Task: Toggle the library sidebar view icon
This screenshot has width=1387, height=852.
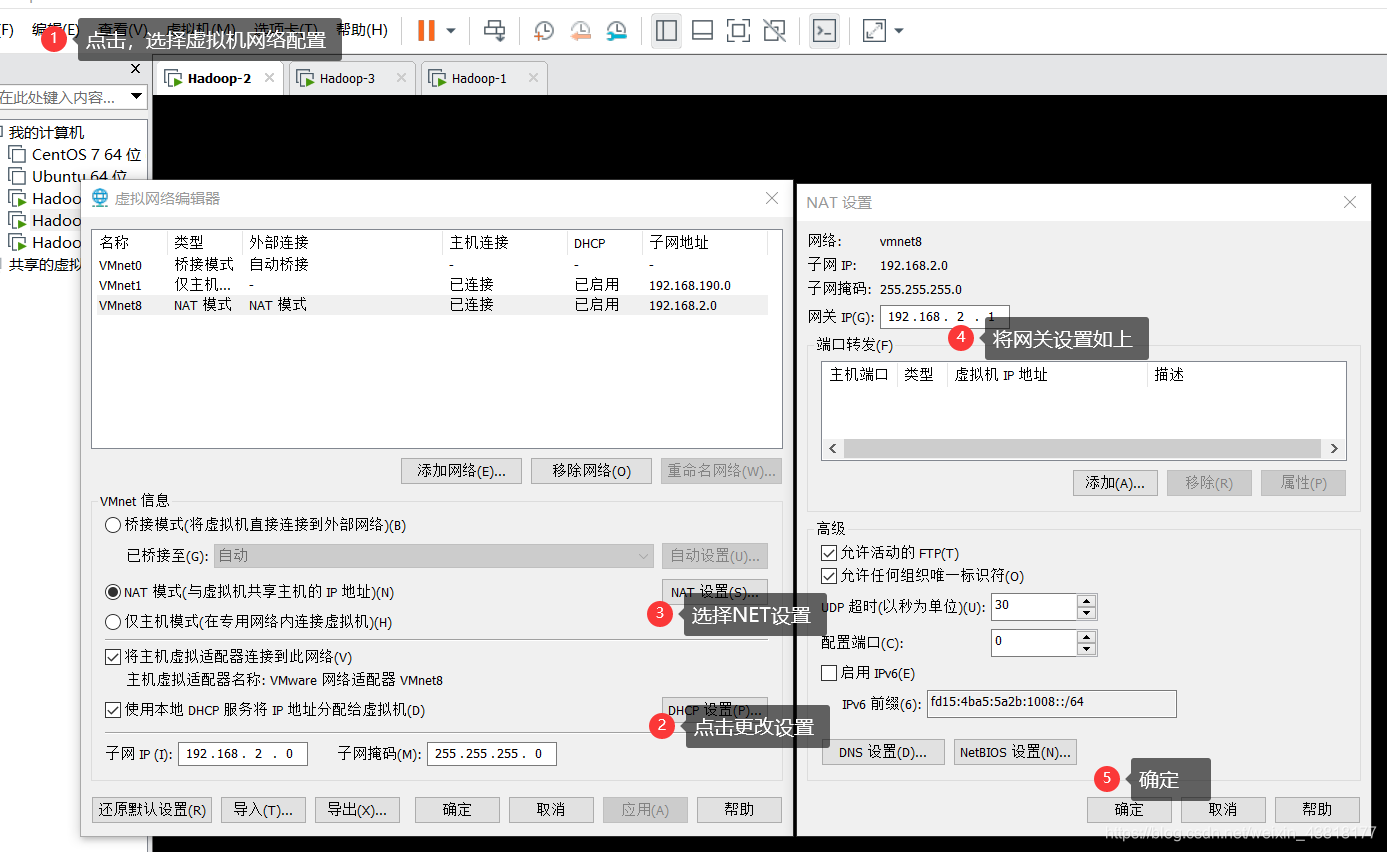Action: [666, 31]
